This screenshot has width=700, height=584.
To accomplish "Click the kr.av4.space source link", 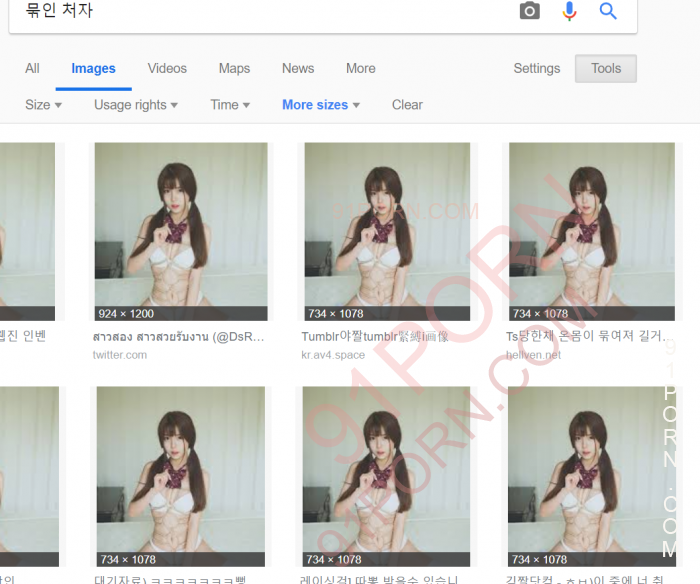I will (x=335, y=355).
